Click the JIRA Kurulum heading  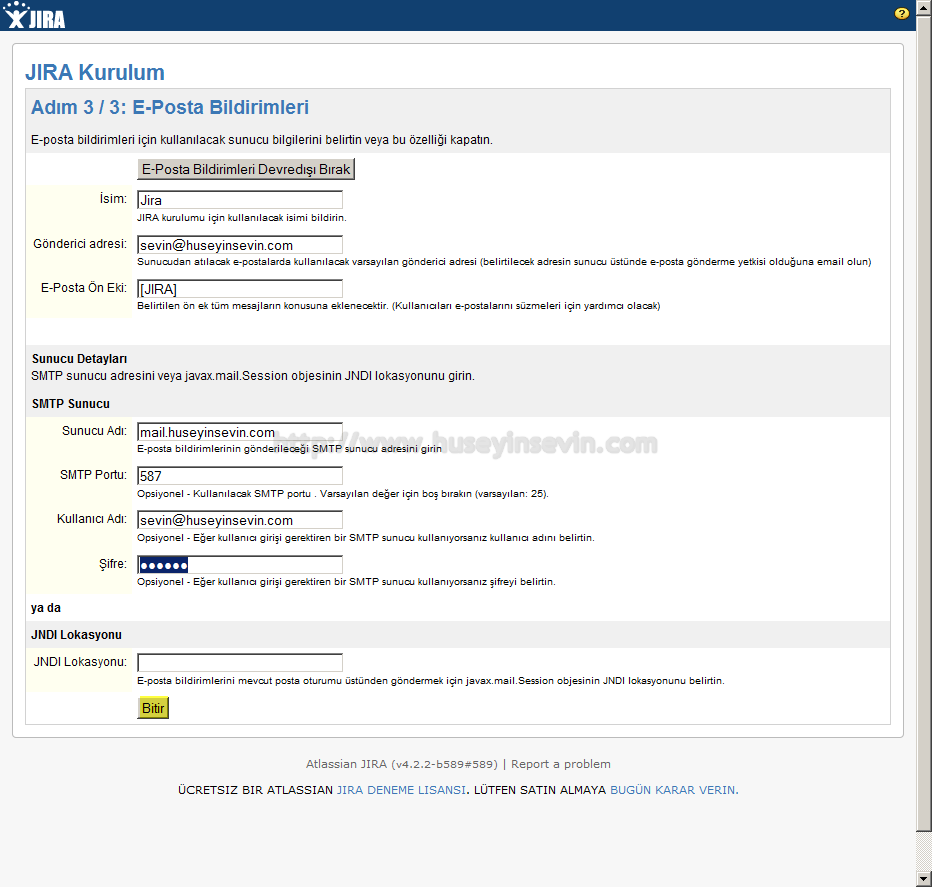point(95,73)
